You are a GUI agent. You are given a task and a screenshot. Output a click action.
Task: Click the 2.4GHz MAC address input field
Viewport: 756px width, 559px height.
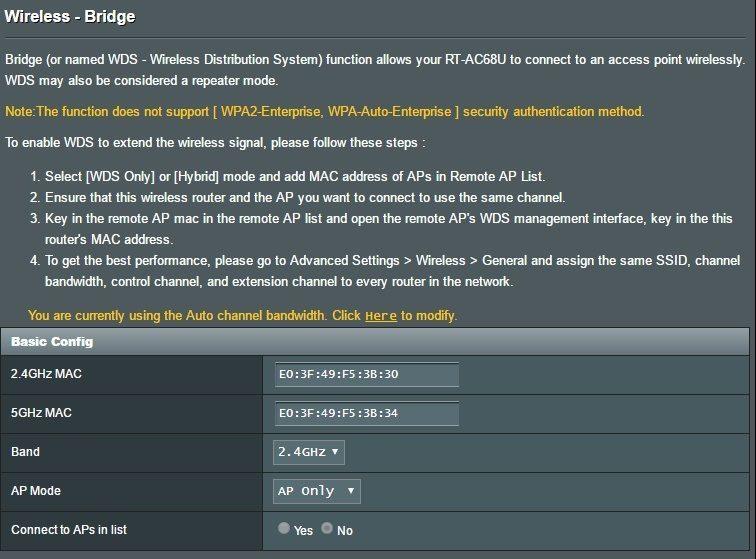point(366,375)
